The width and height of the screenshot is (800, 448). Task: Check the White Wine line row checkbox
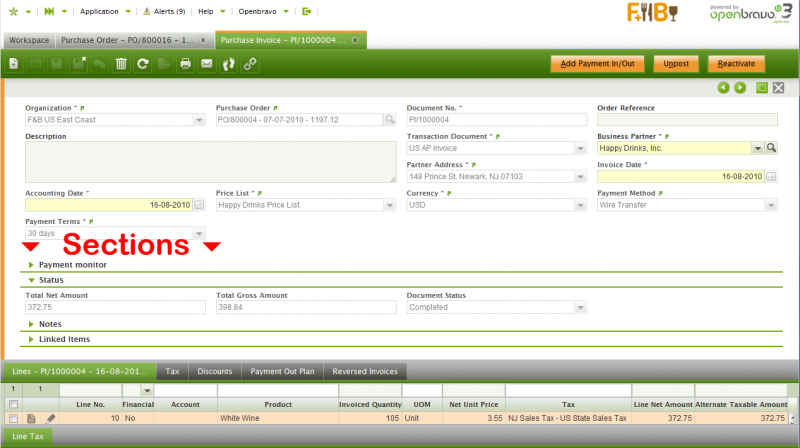pyautogui.click(x=14, y=418)
